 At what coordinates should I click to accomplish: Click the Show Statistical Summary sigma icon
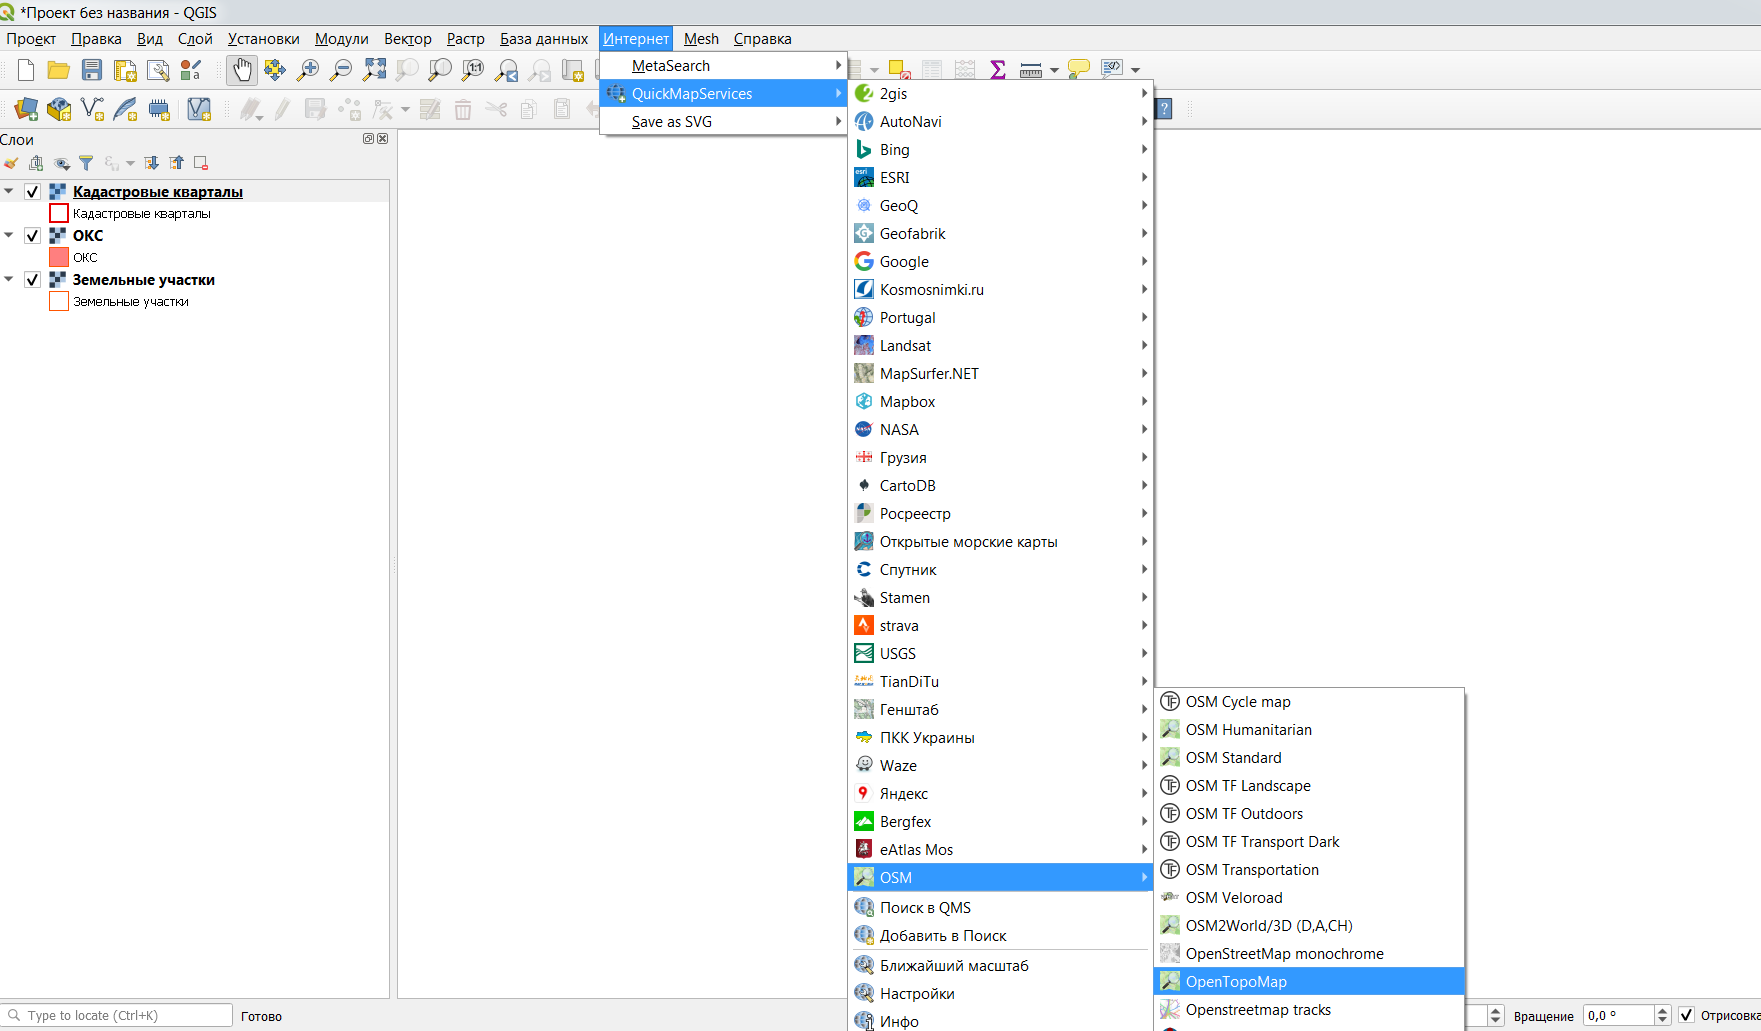pos(997,70)
